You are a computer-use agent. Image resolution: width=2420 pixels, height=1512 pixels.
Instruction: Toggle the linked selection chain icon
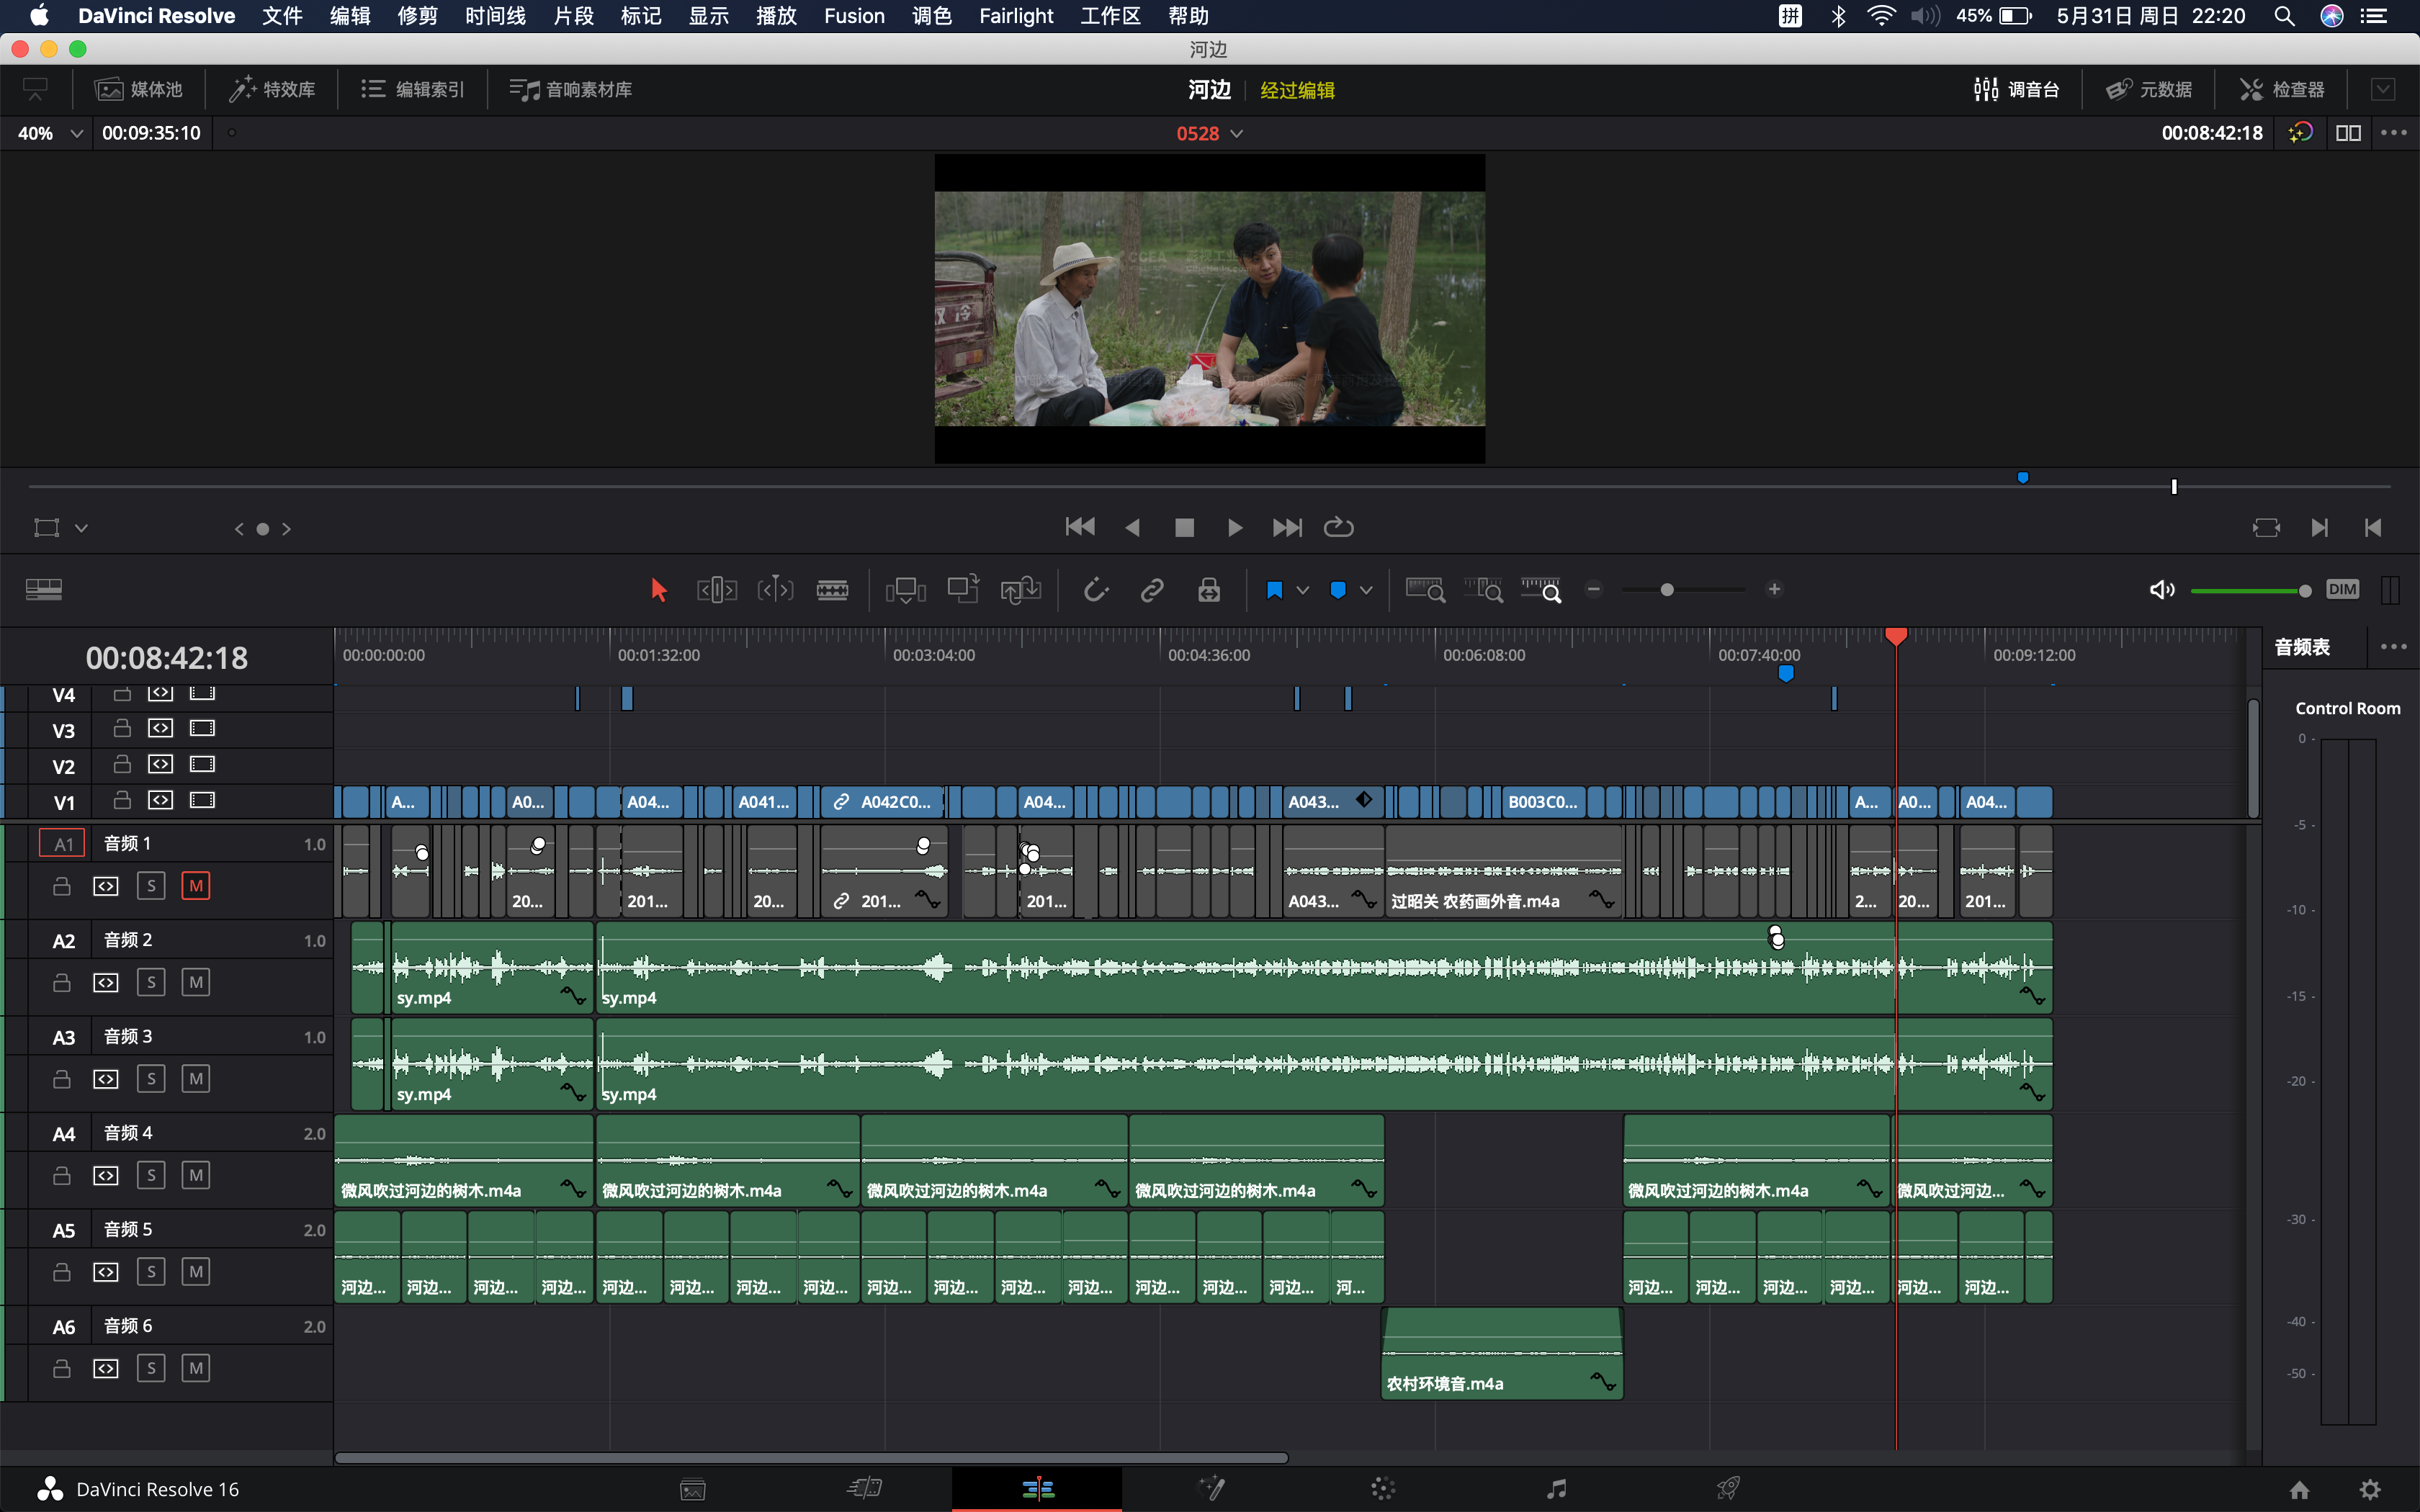[1152, 590]
